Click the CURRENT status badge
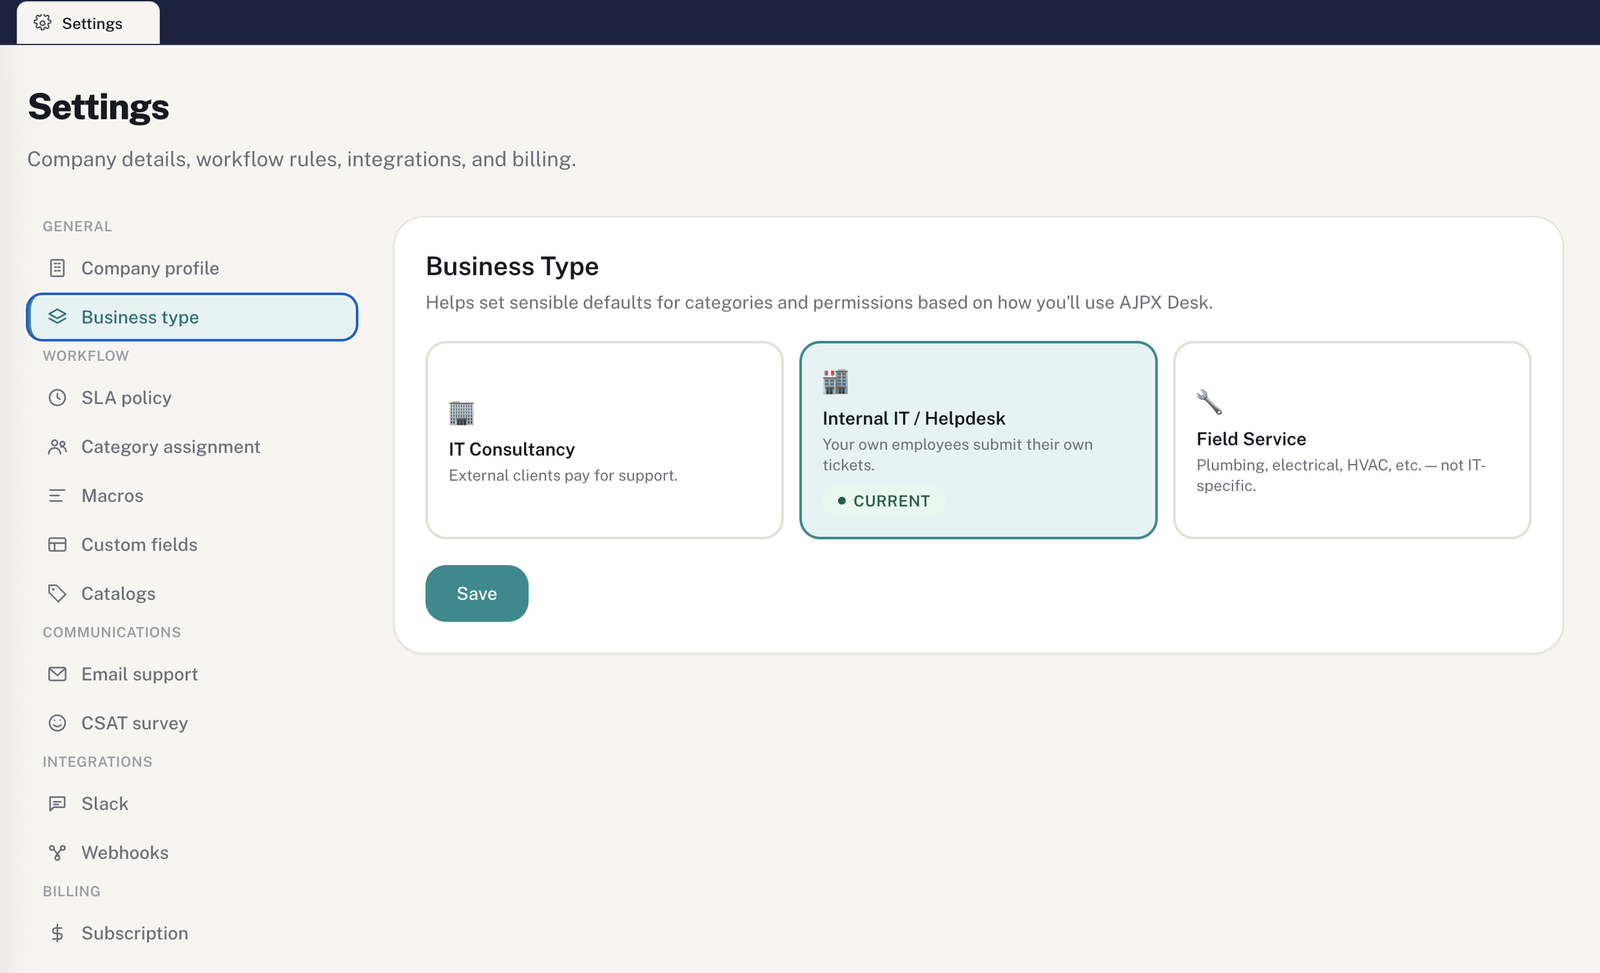This screenshot has height=973, width=1600. coord(884,501)
